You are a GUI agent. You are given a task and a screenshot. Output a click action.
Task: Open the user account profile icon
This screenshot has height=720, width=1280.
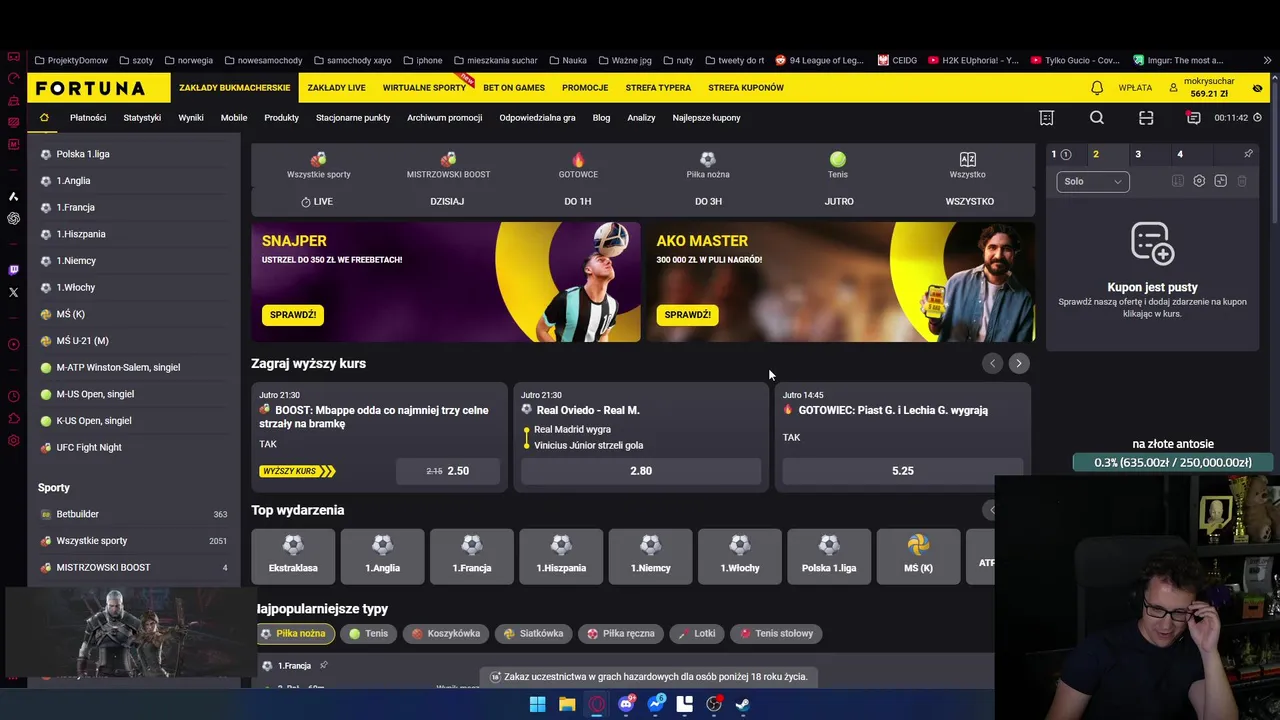(x=1173, y=88)
